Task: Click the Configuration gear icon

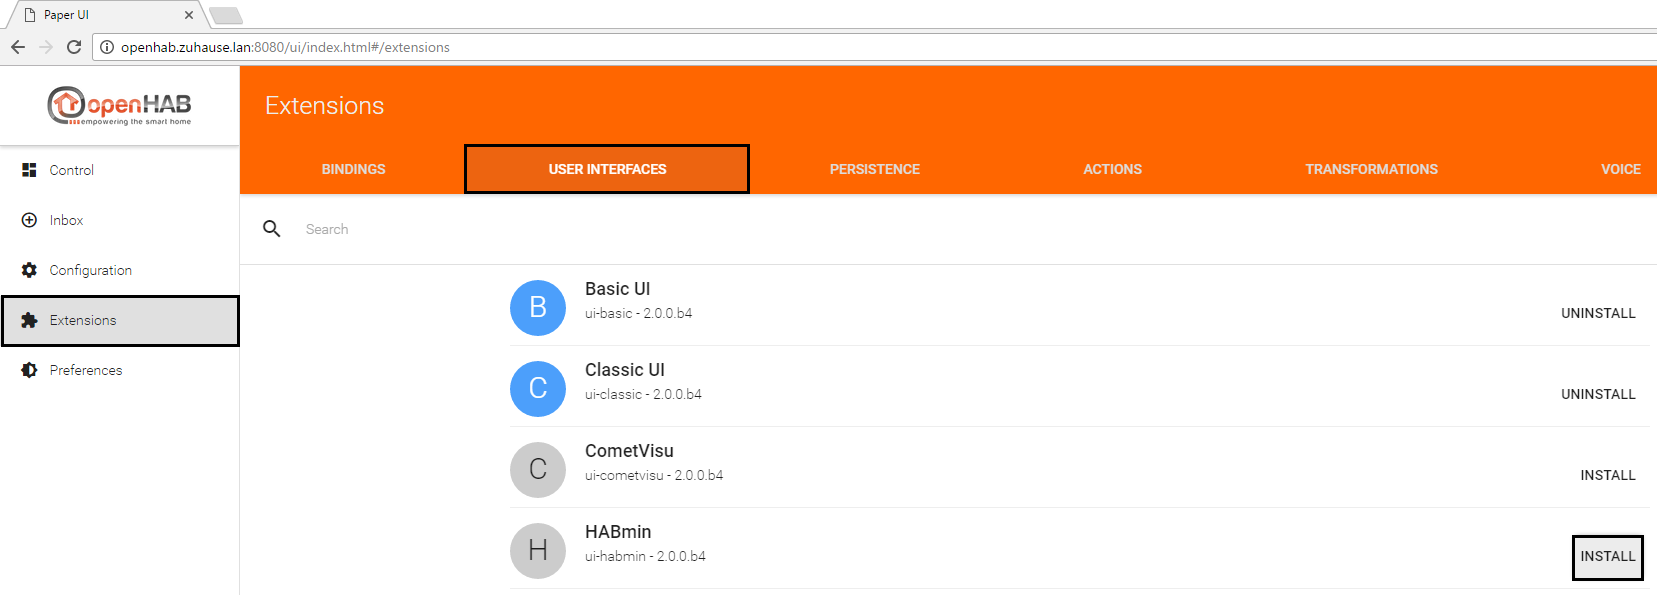Action: click(x=29, y=270)
